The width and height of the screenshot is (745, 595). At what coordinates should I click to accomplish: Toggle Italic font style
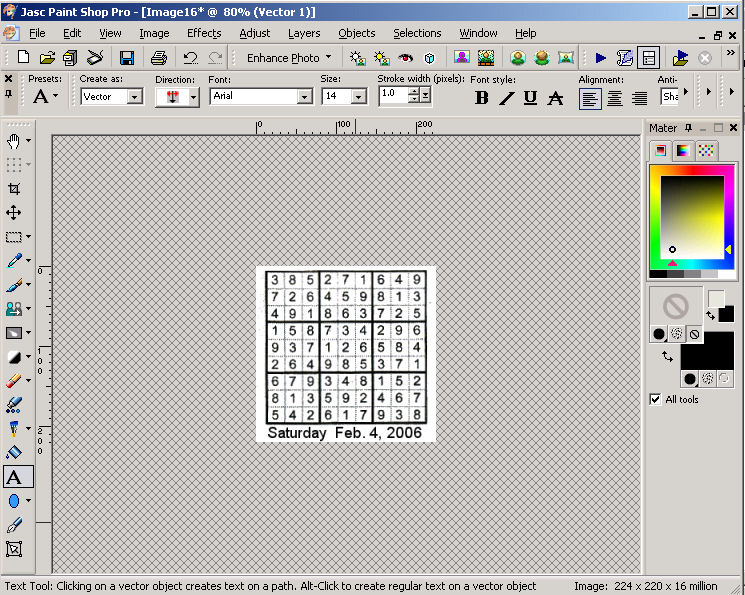tap(506, 97)
